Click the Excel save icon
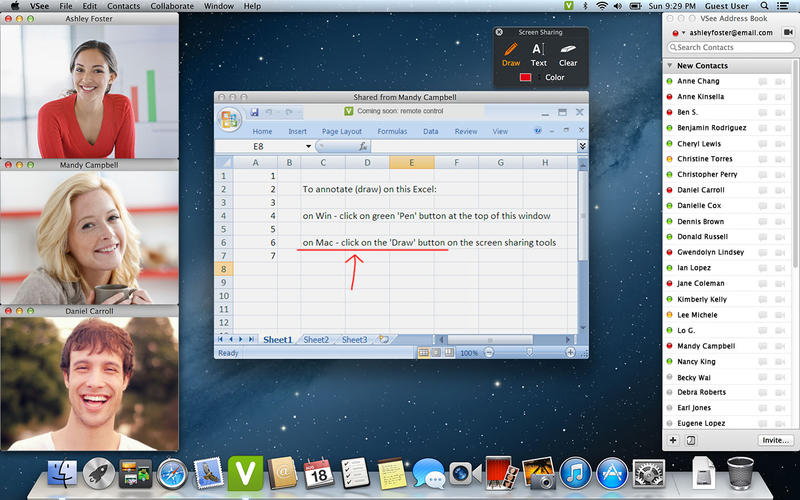Screen dimensions: 800x500 click(255, 112)
